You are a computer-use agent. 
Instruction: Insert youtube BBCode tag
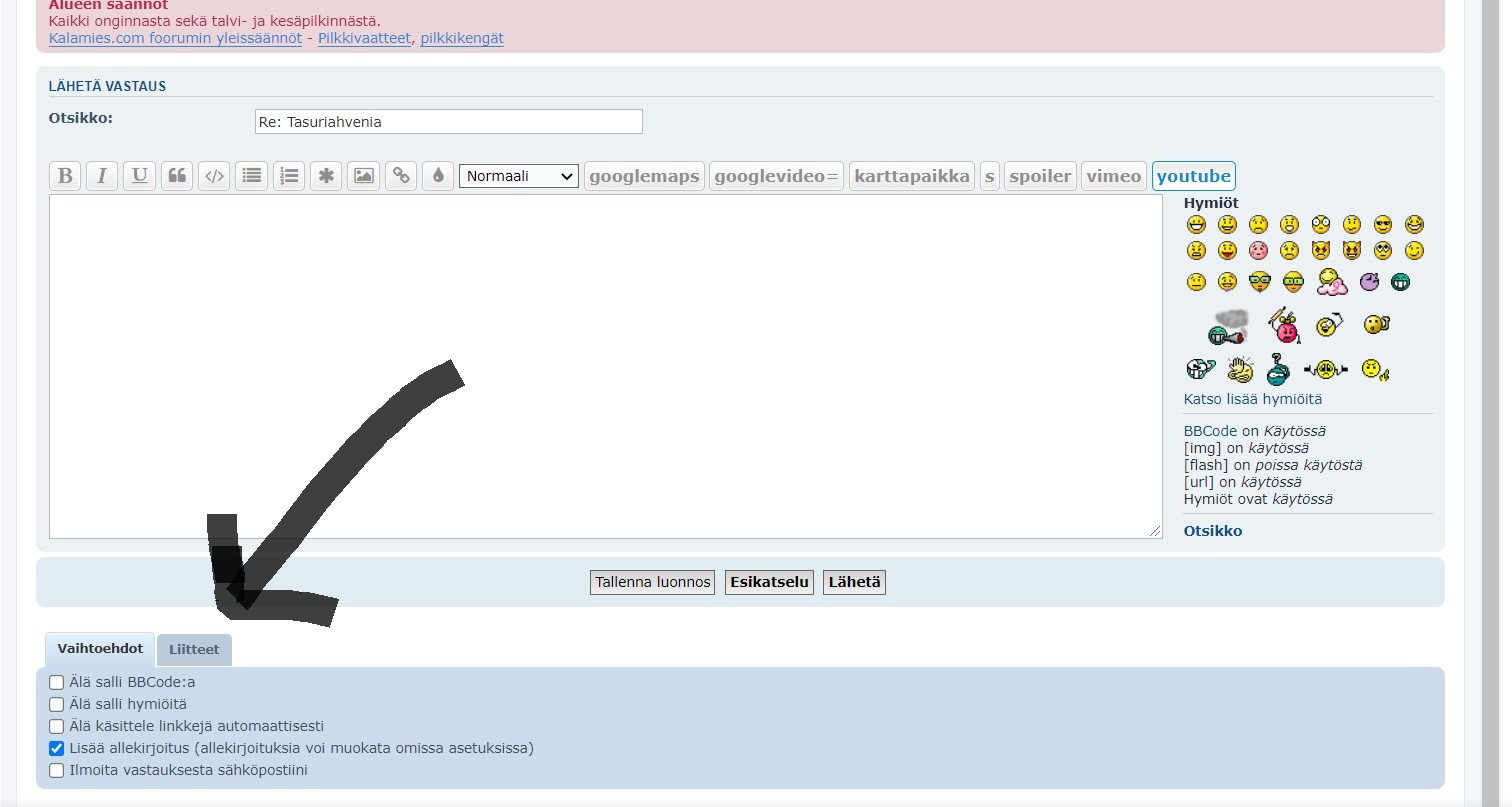coord(1193,176)
